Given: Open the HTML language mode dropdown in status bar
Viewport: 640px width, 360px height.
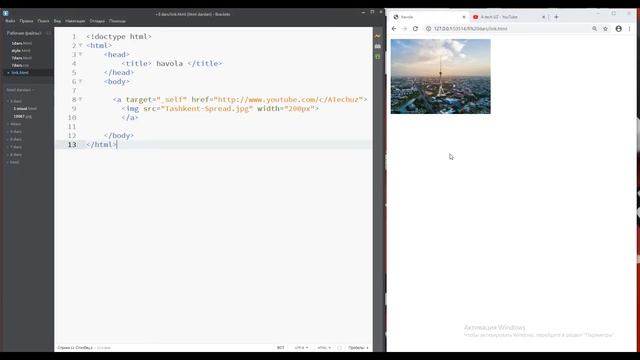Looking at the screenshot, I should [x=324, y=348].
